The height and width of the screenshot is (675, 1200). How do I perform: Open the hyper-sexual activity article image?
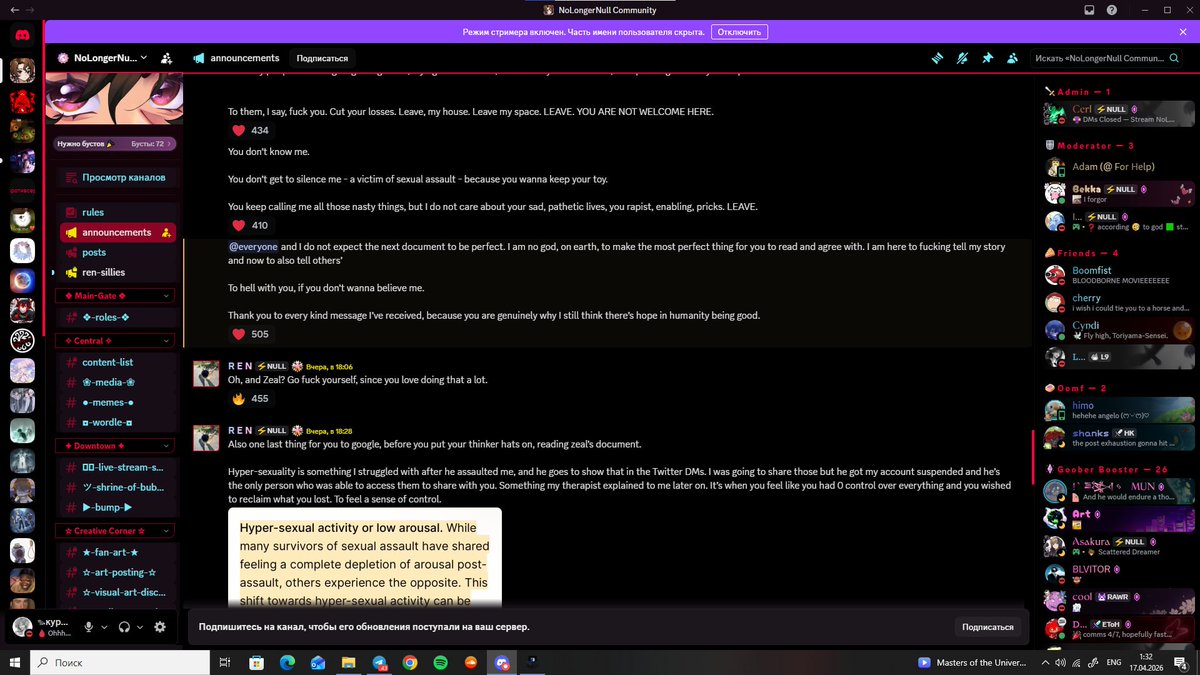(x=365, y=557)
